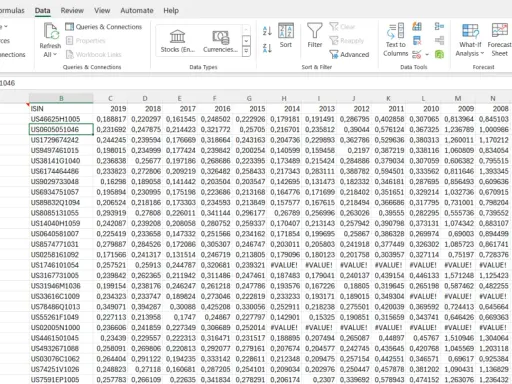Click the Workbook Links button
The image size is (512, 384).
pyautogui.click(x=93, y=54)
